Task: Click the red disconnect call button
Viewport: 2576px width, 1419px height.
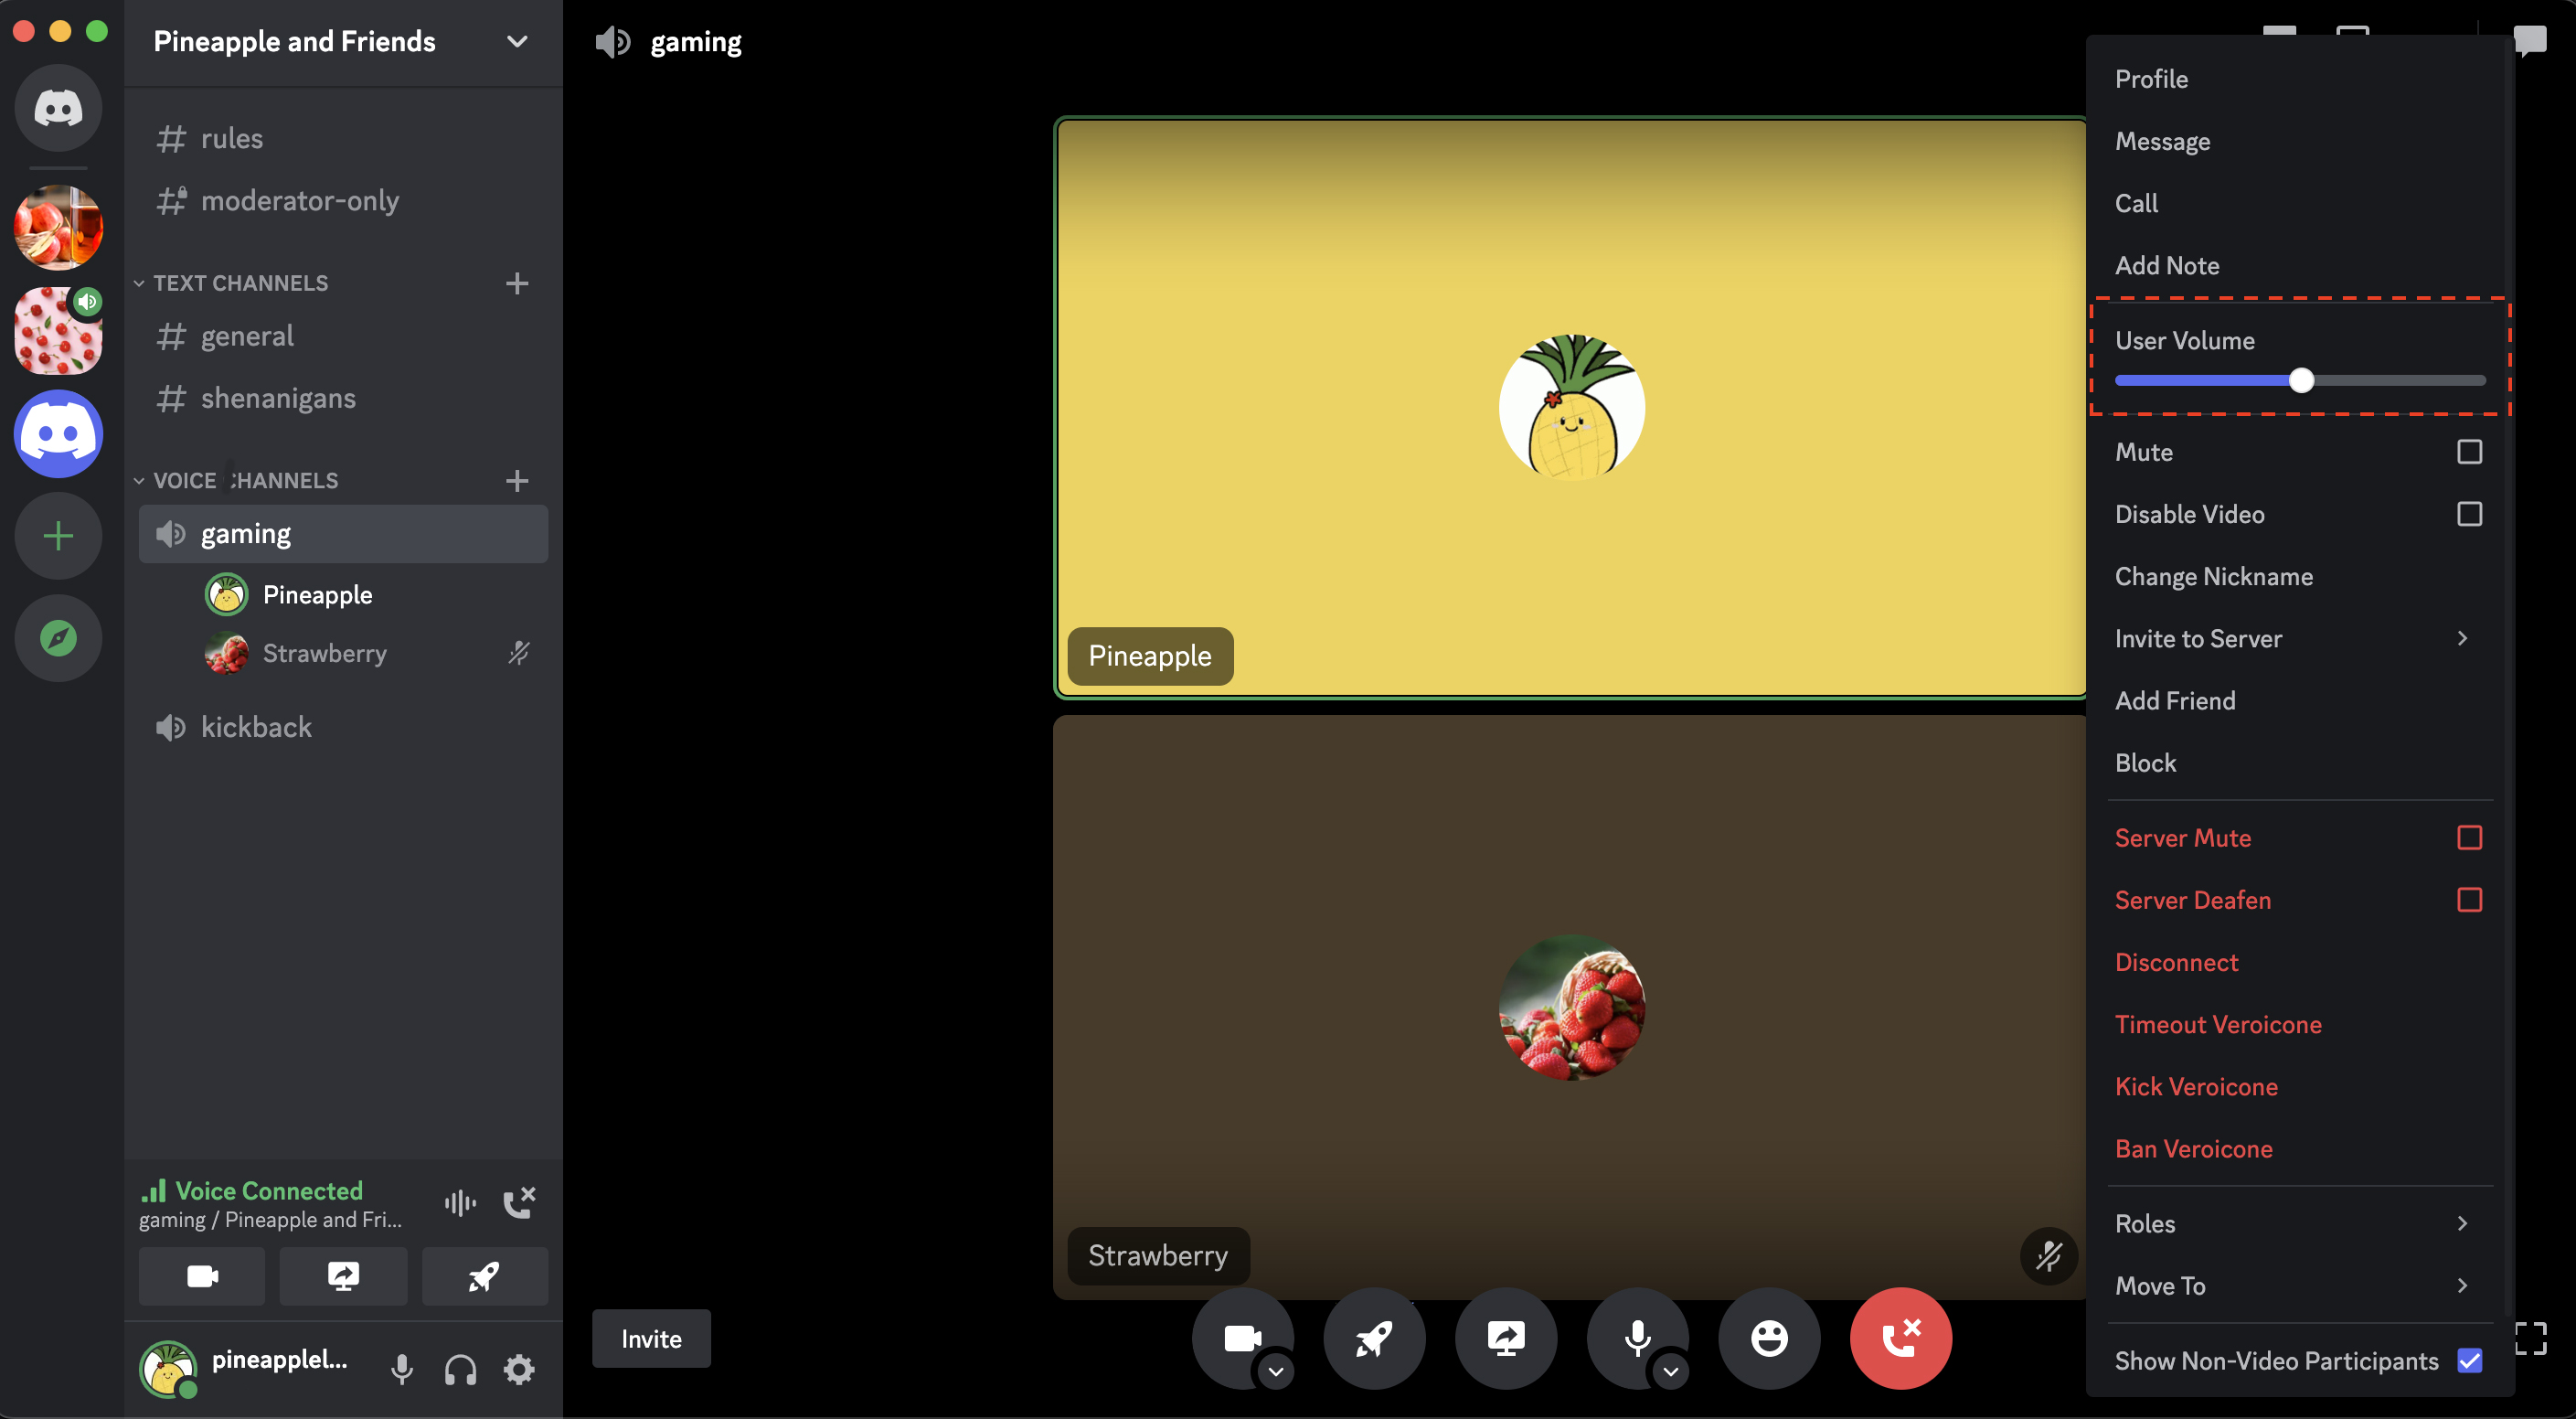Action: [x=1900, y=1339]
